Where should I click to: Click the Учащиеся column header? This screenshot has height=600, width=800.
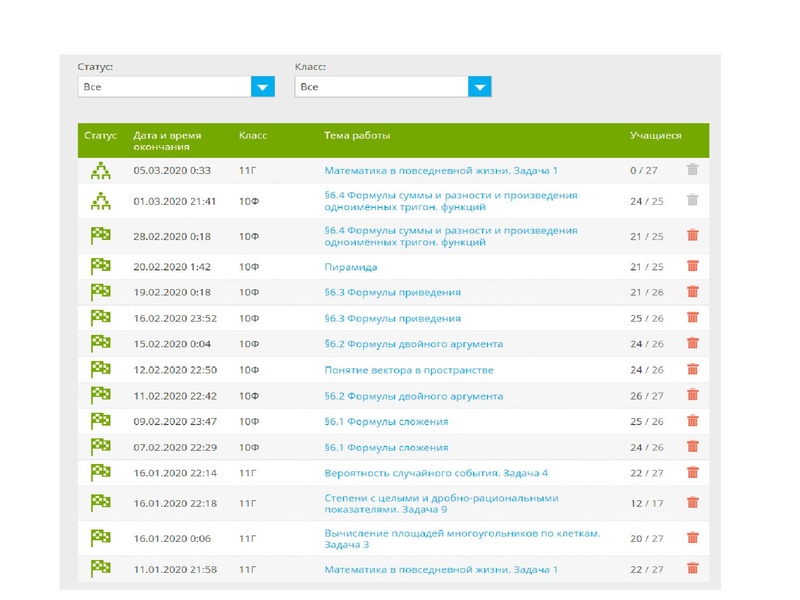tap(655, 135)
